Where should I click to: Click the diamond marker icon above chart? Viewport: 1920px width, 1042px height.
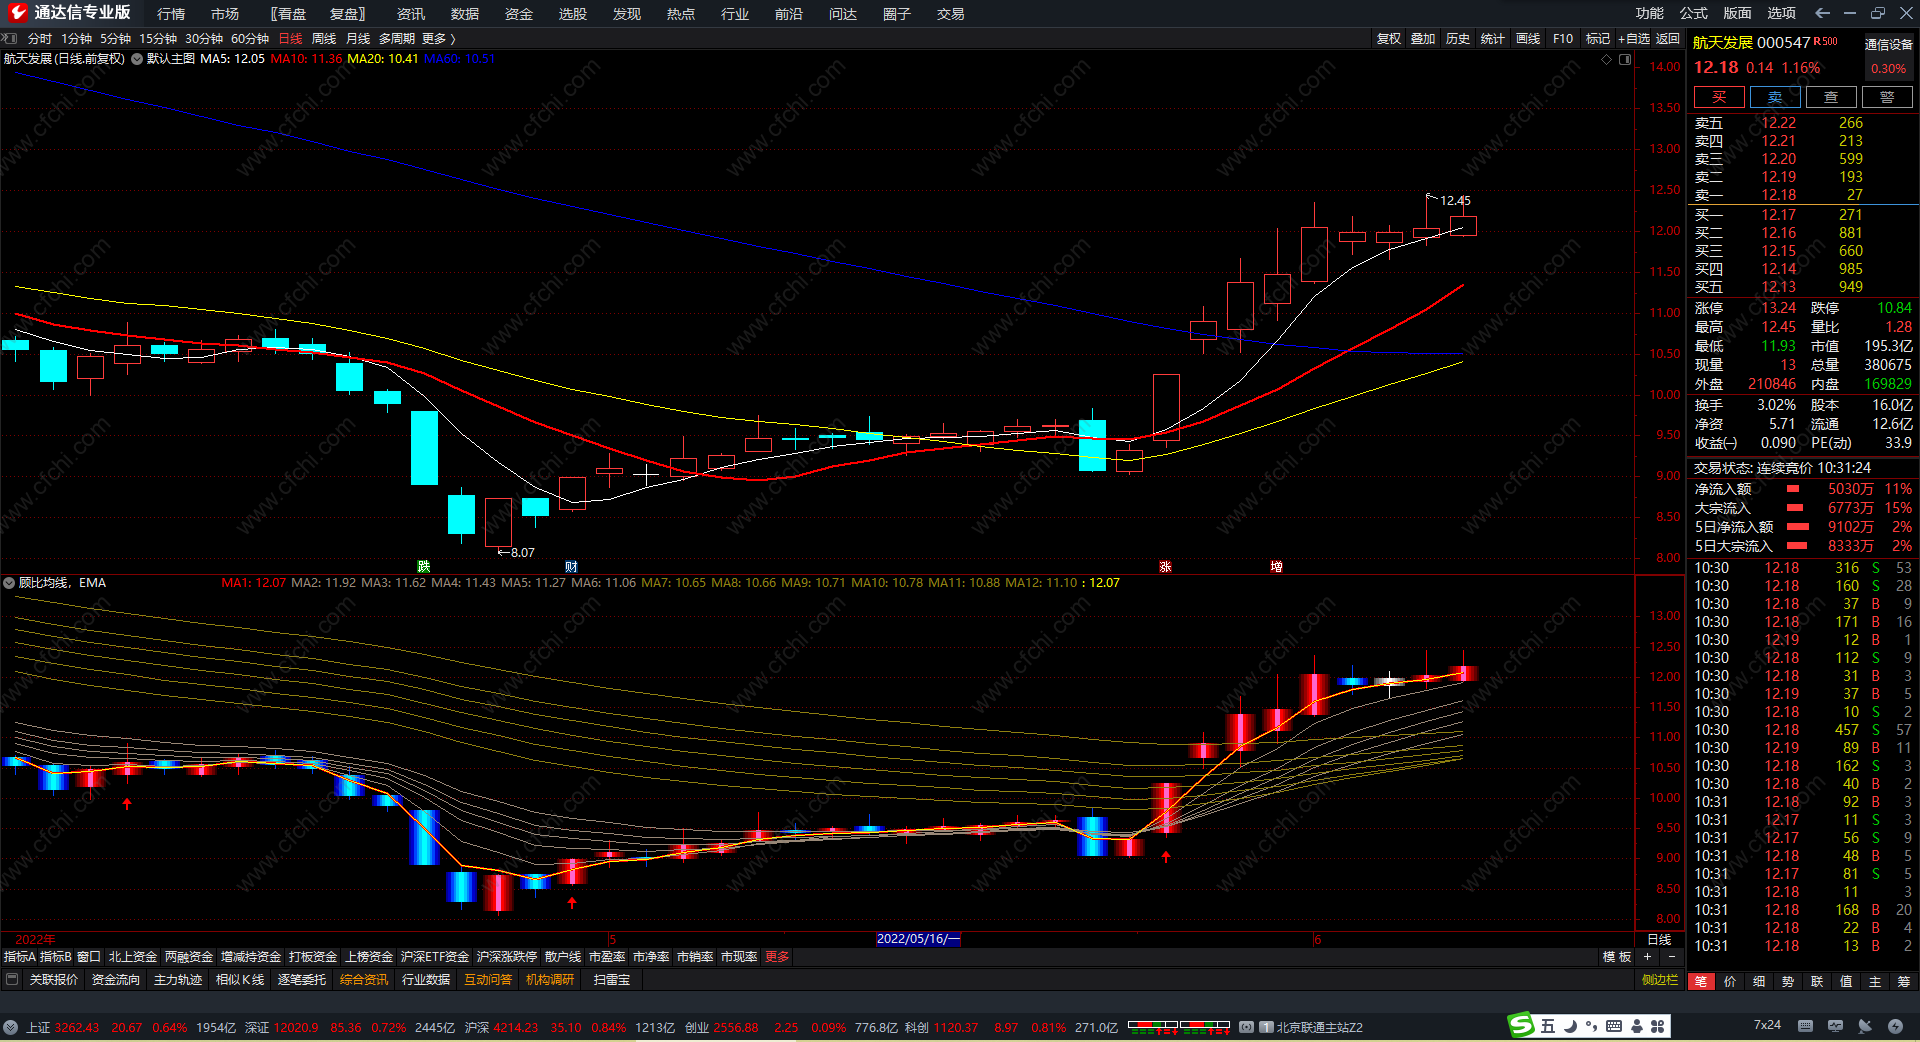pyautogui.click(x=1607, y=59)
